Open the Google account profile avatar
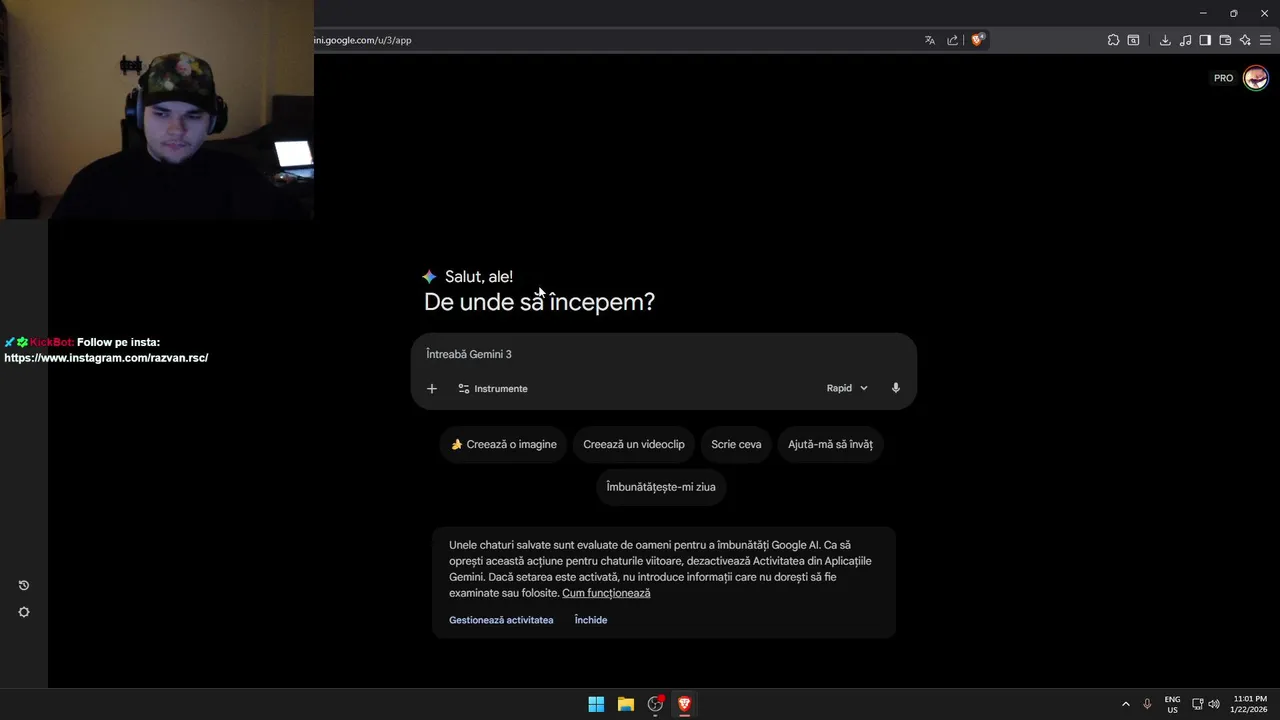The height and width of the screenshot is (720, 1280). [1256, 78]
